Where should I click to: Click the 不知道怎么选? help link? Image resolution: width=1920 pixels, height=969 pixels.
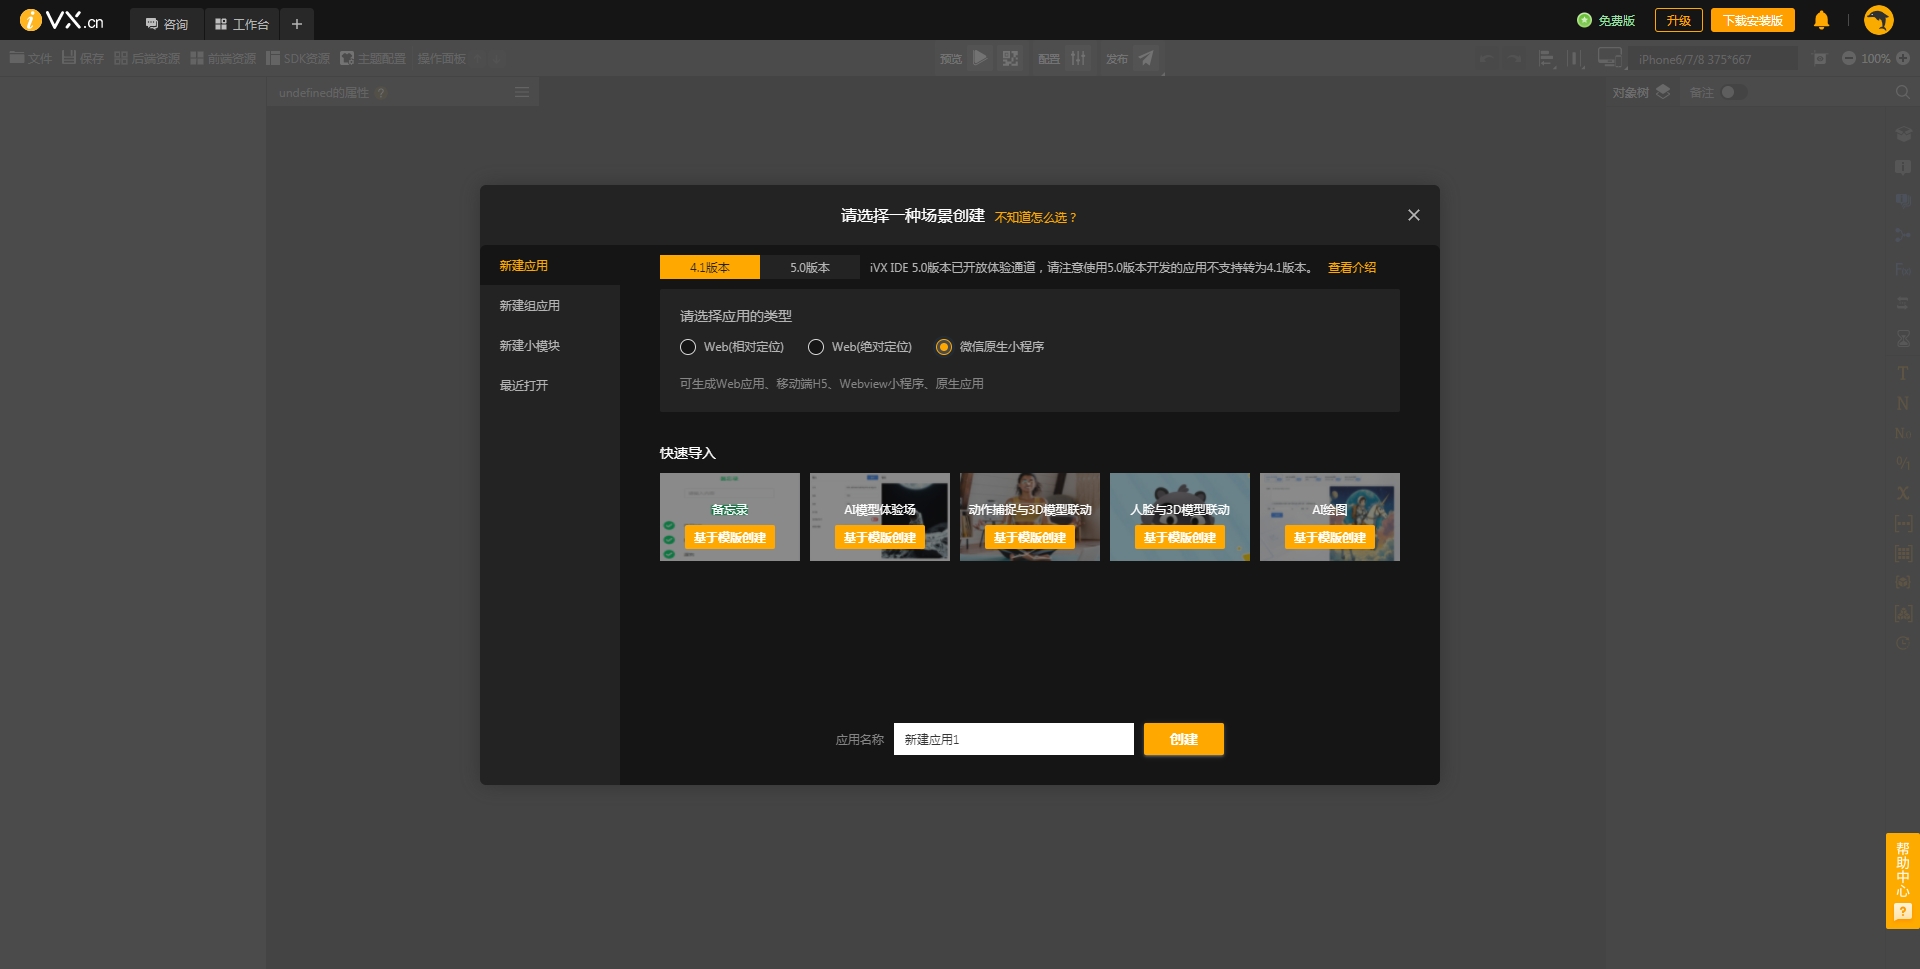point(1036,217)
